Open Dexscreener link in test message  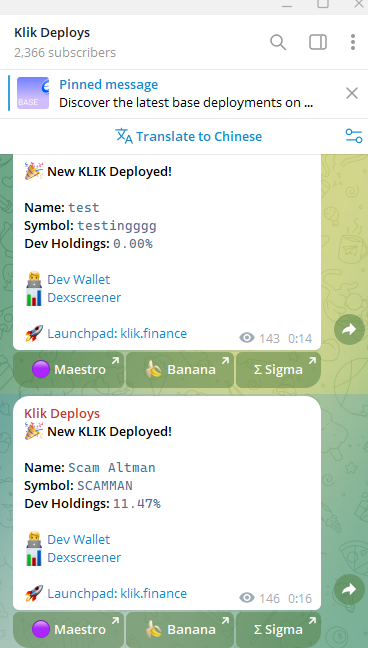tap(84, 298)
